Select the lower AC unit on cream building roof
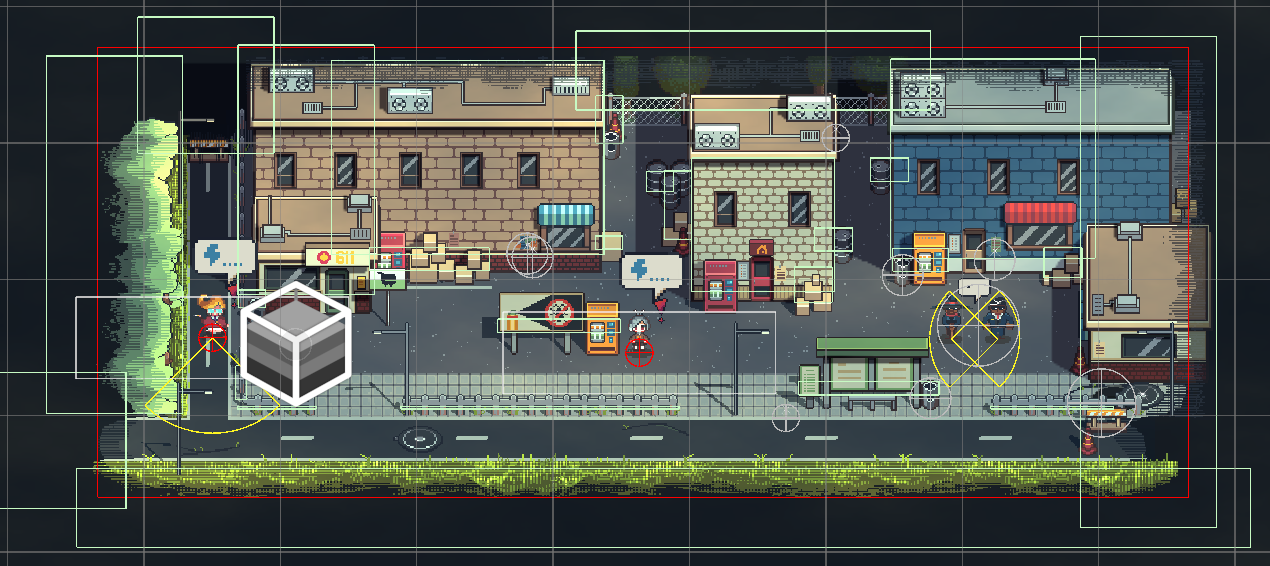Image resolution: width=1270 pixels, height=566 pixels. coord(717,135)
